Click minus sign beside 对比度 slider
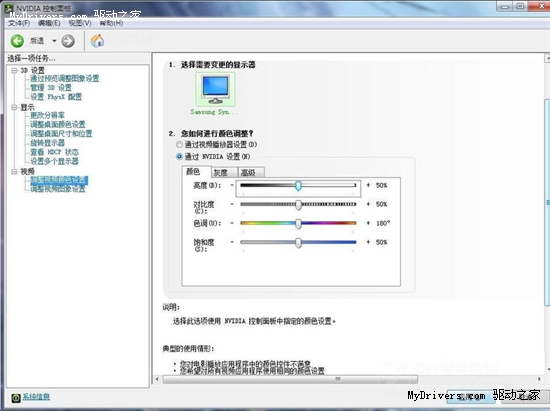 [232, 204]
